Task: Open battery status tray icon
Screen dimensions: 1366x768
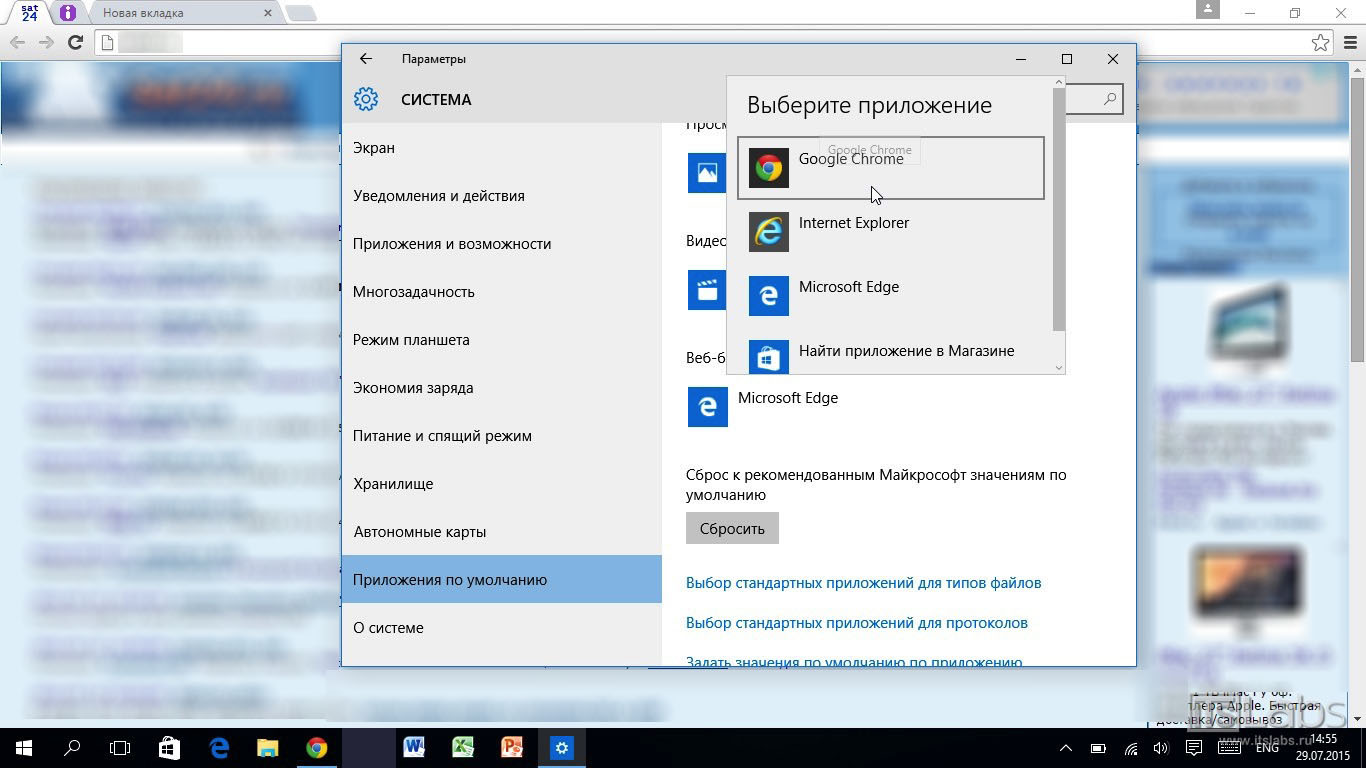Action: tap(1098, 748)
